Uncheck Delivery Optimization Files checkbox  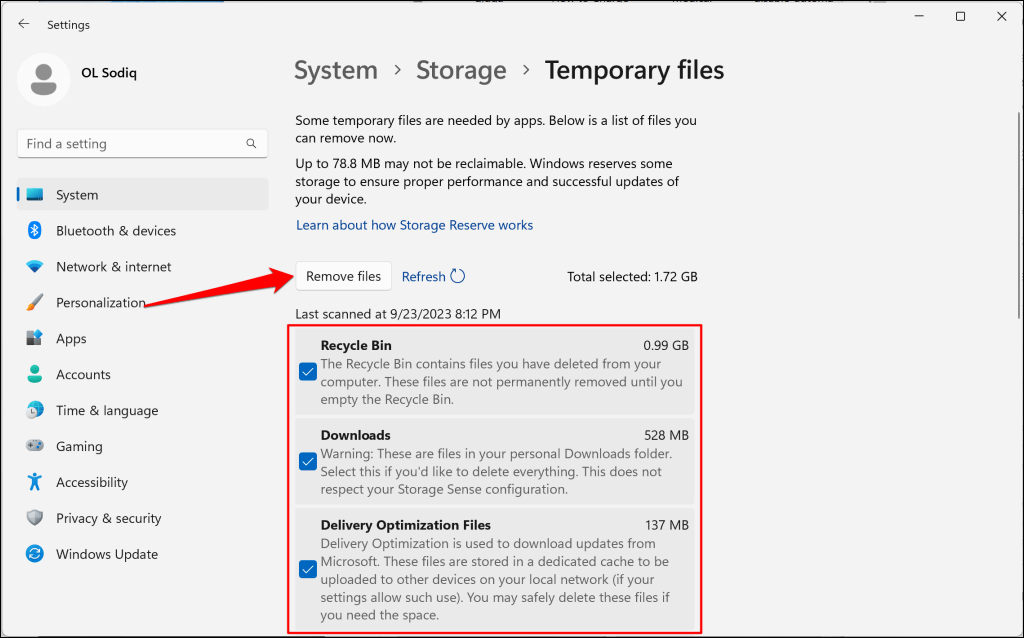click(308, 570)
